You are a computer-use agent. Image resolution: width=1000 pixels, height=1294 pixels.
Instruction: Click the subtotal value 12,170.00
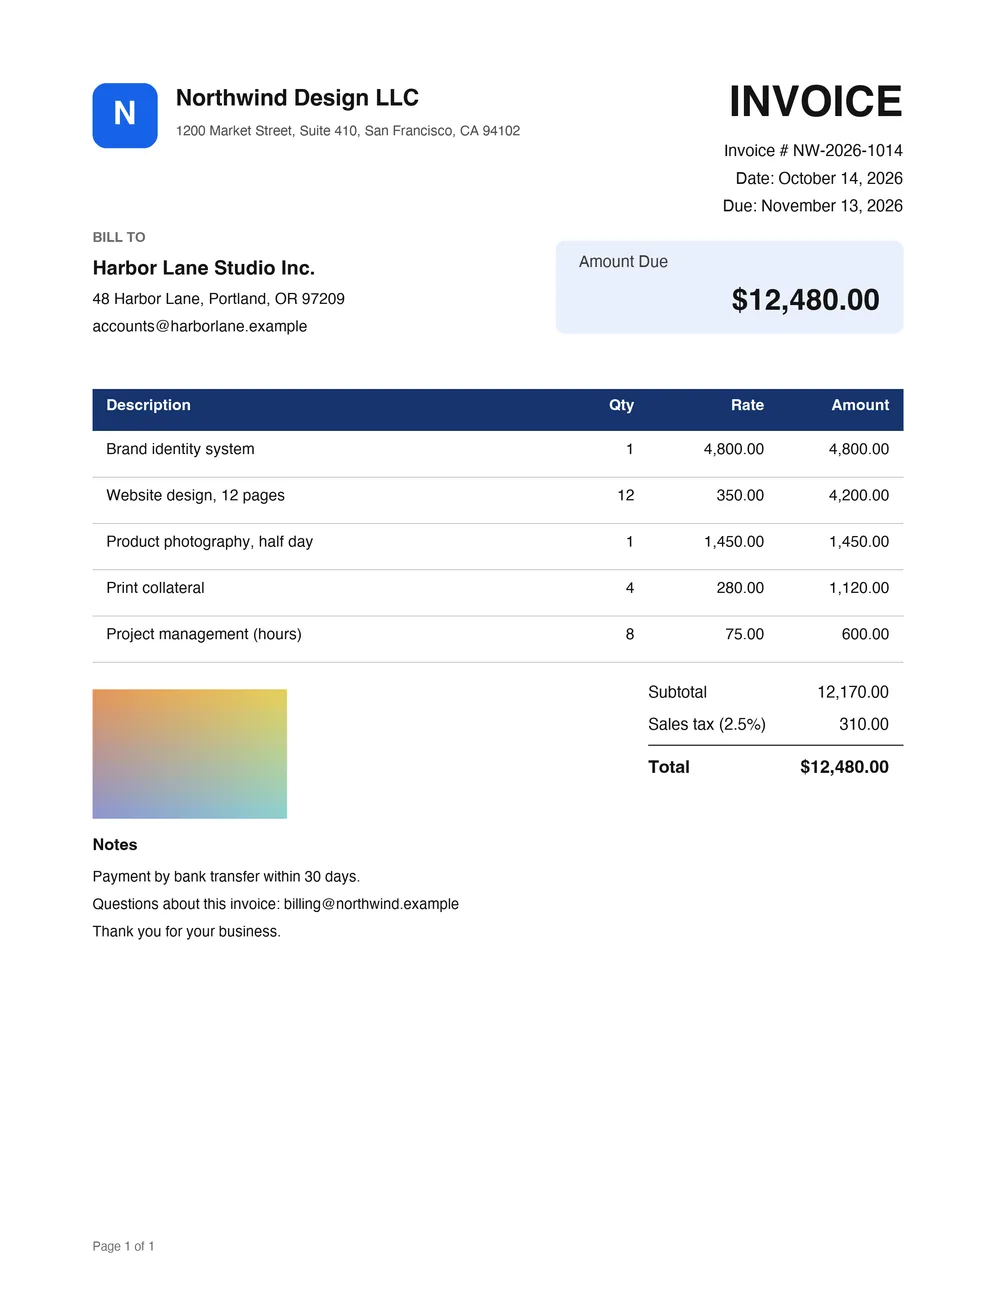[x=853, y=692]
